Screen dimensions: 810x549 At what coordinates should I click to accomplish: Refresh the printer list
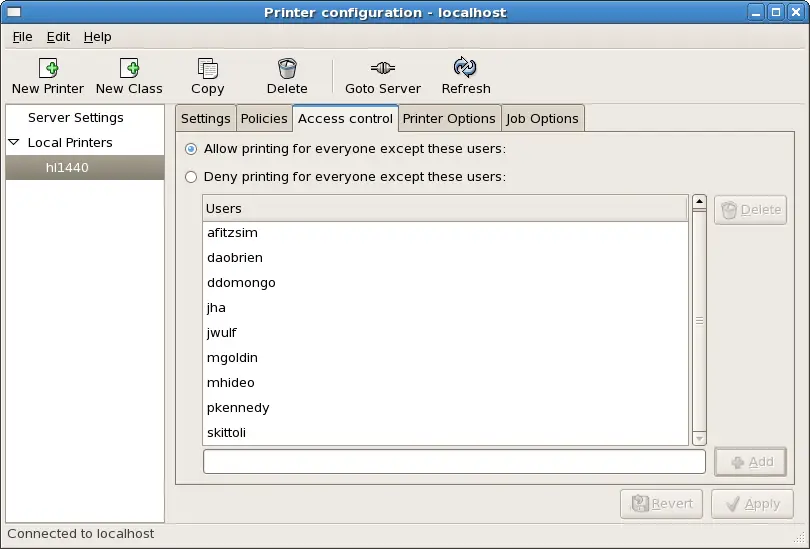(465, 68)
